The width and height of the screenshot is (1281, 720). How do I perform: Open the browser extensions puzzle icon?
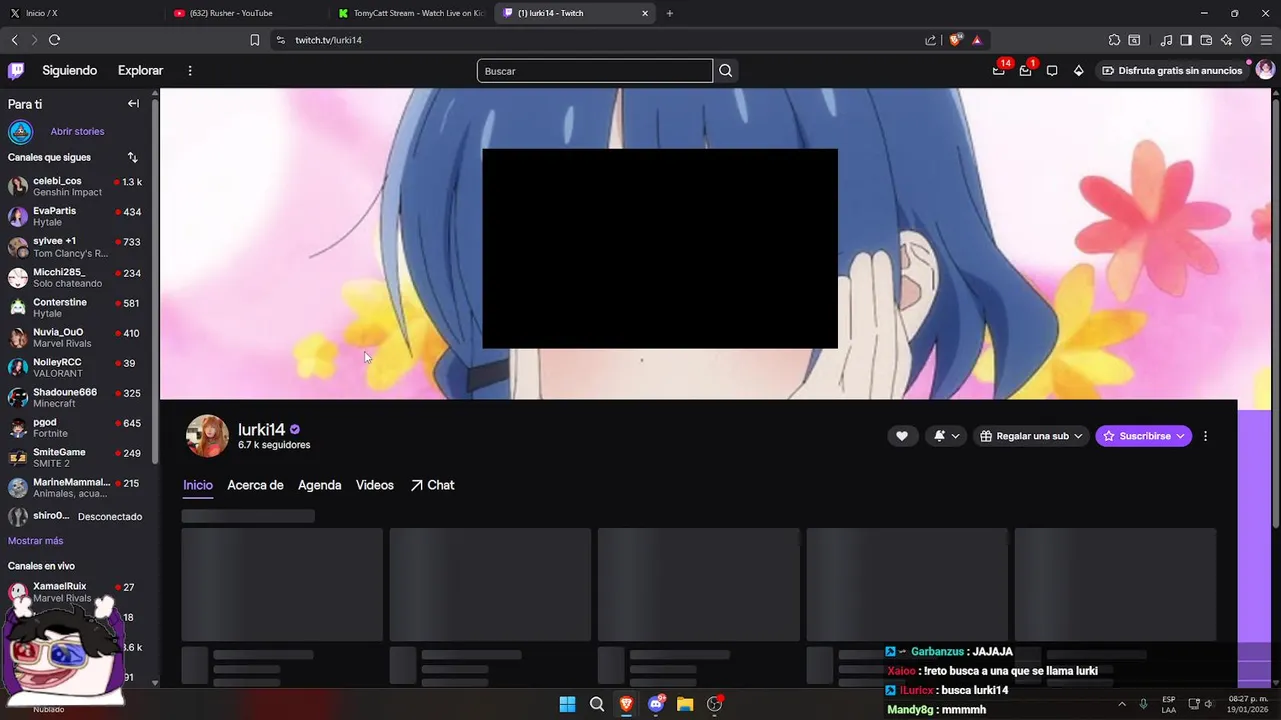coord(1114,40)
